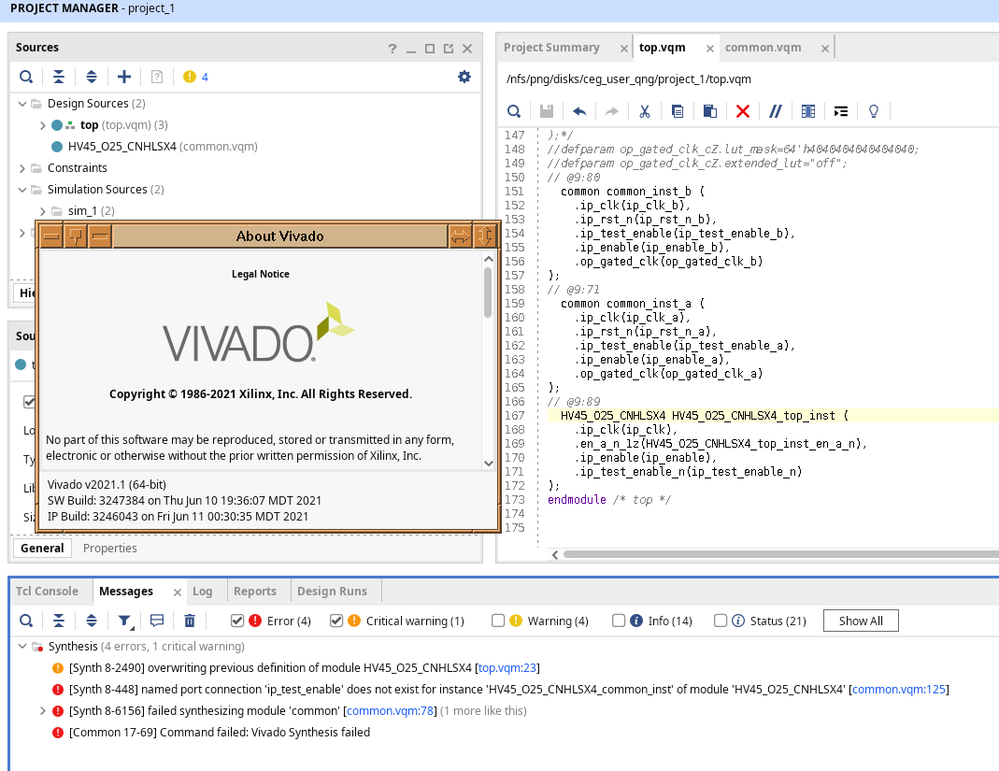Open Sources panel settings gear
This screenshot has height=771, width=999.
[x=464, y=76]
